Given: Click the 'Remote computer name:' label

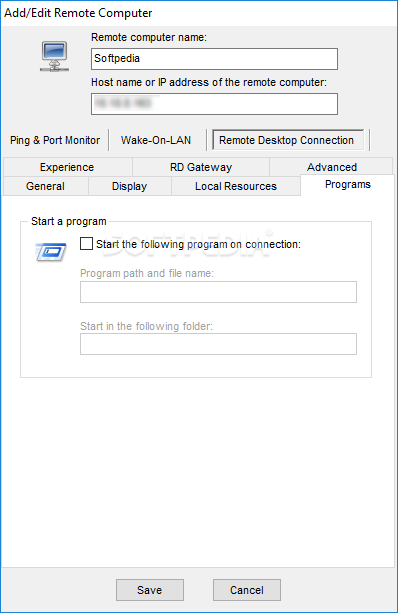Looking at the screenshot, I should 149,38.
